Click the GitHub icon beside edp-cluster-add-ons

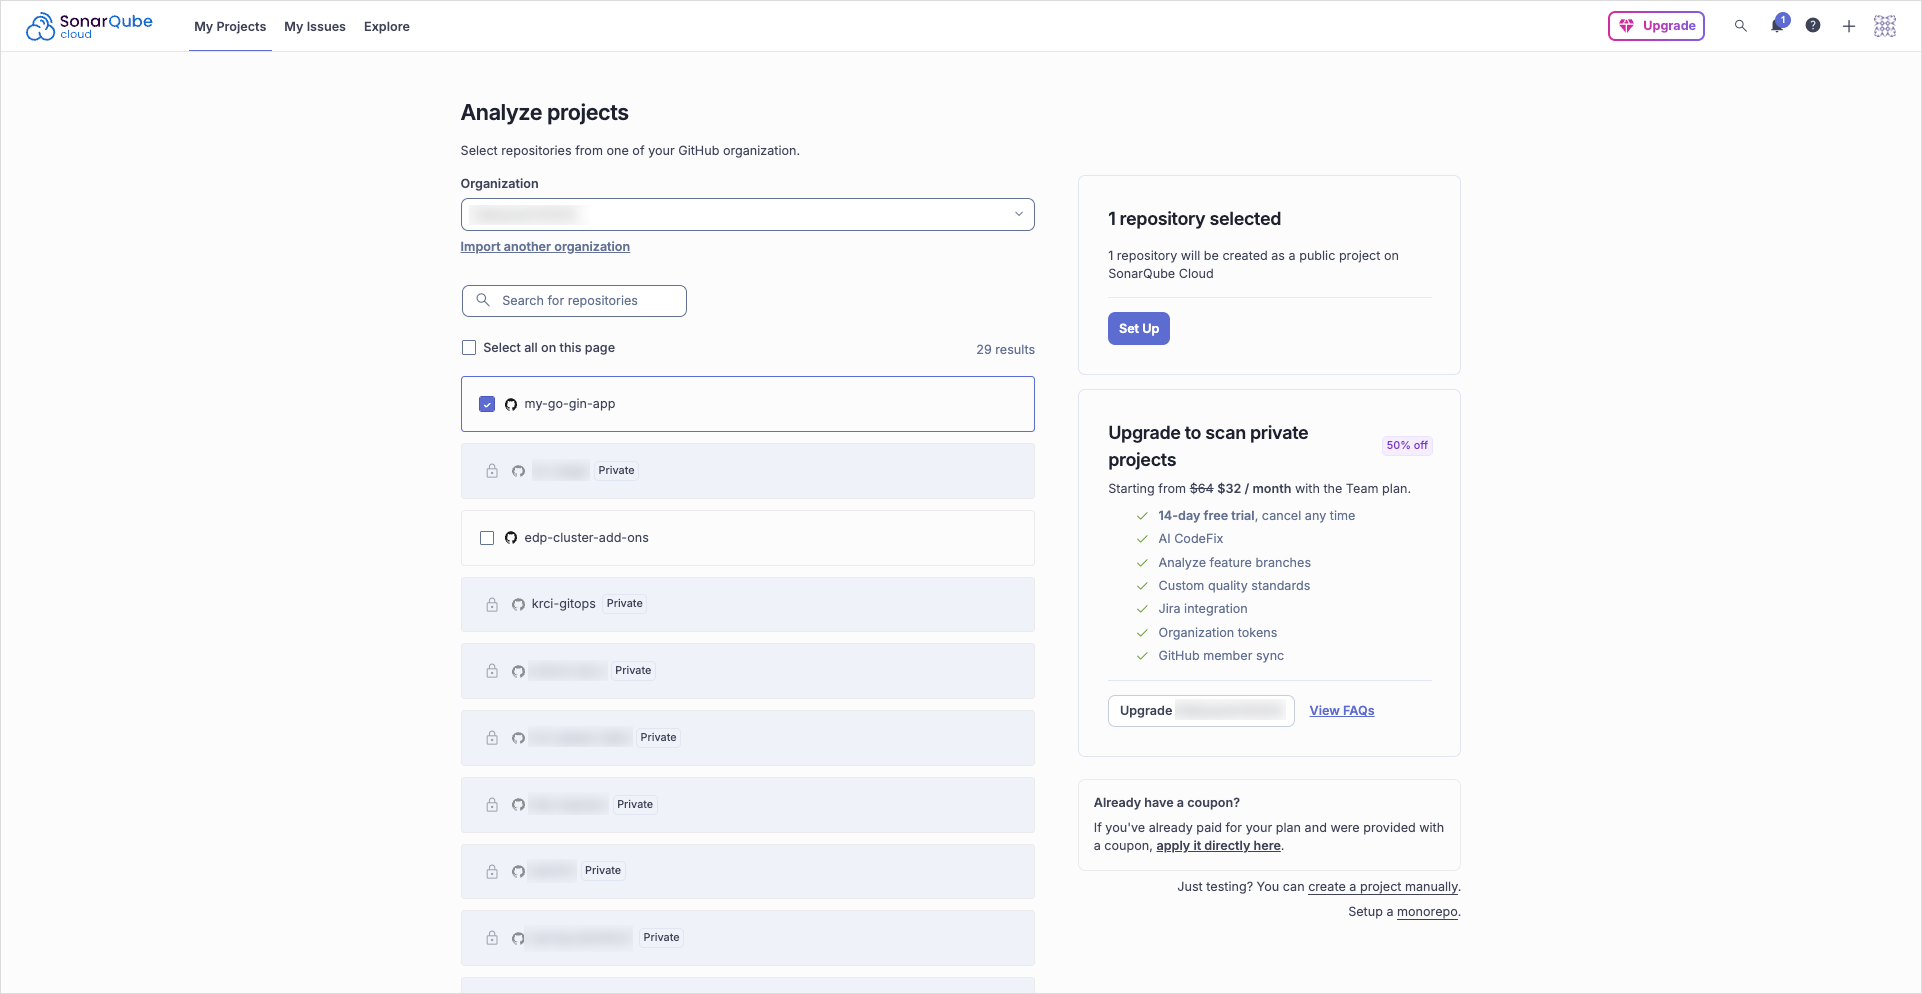tap(512, 538)
